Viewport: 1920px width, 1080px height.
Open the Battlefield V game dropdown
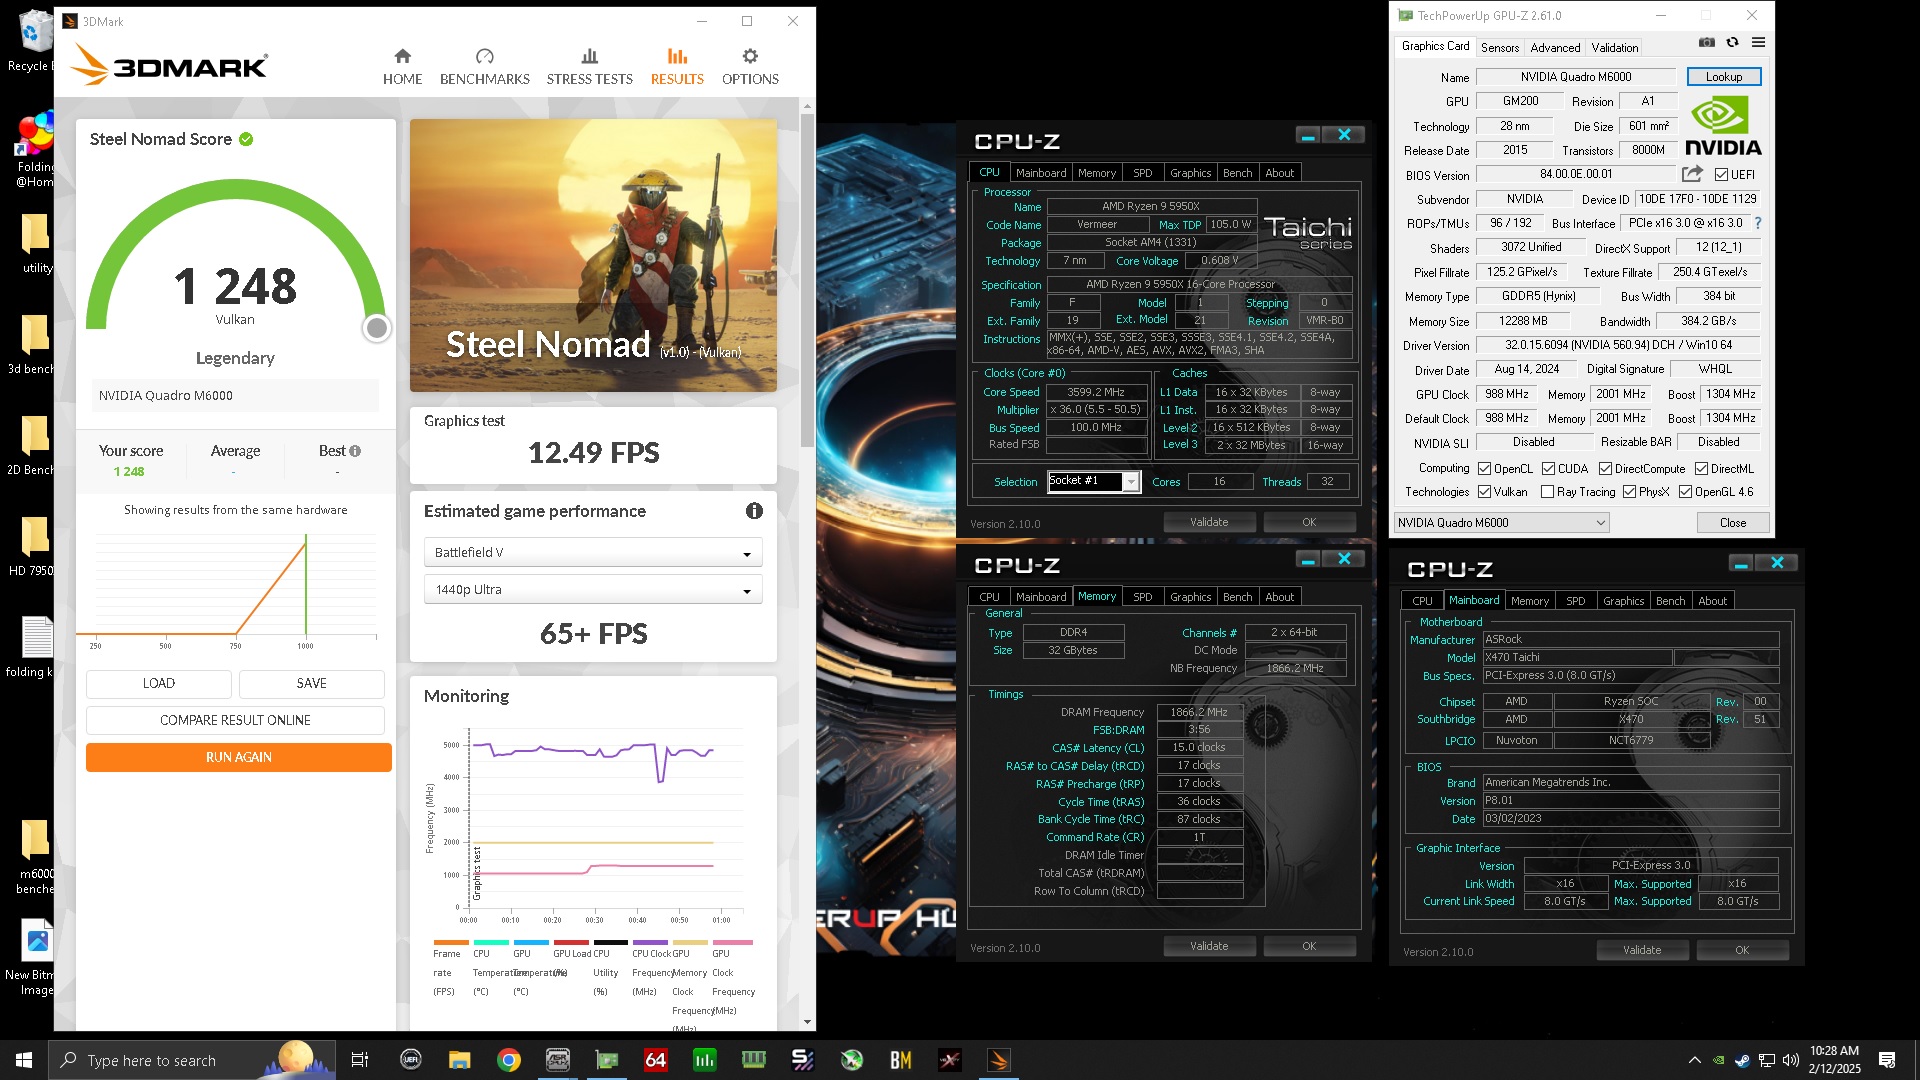tap(593, 552)
